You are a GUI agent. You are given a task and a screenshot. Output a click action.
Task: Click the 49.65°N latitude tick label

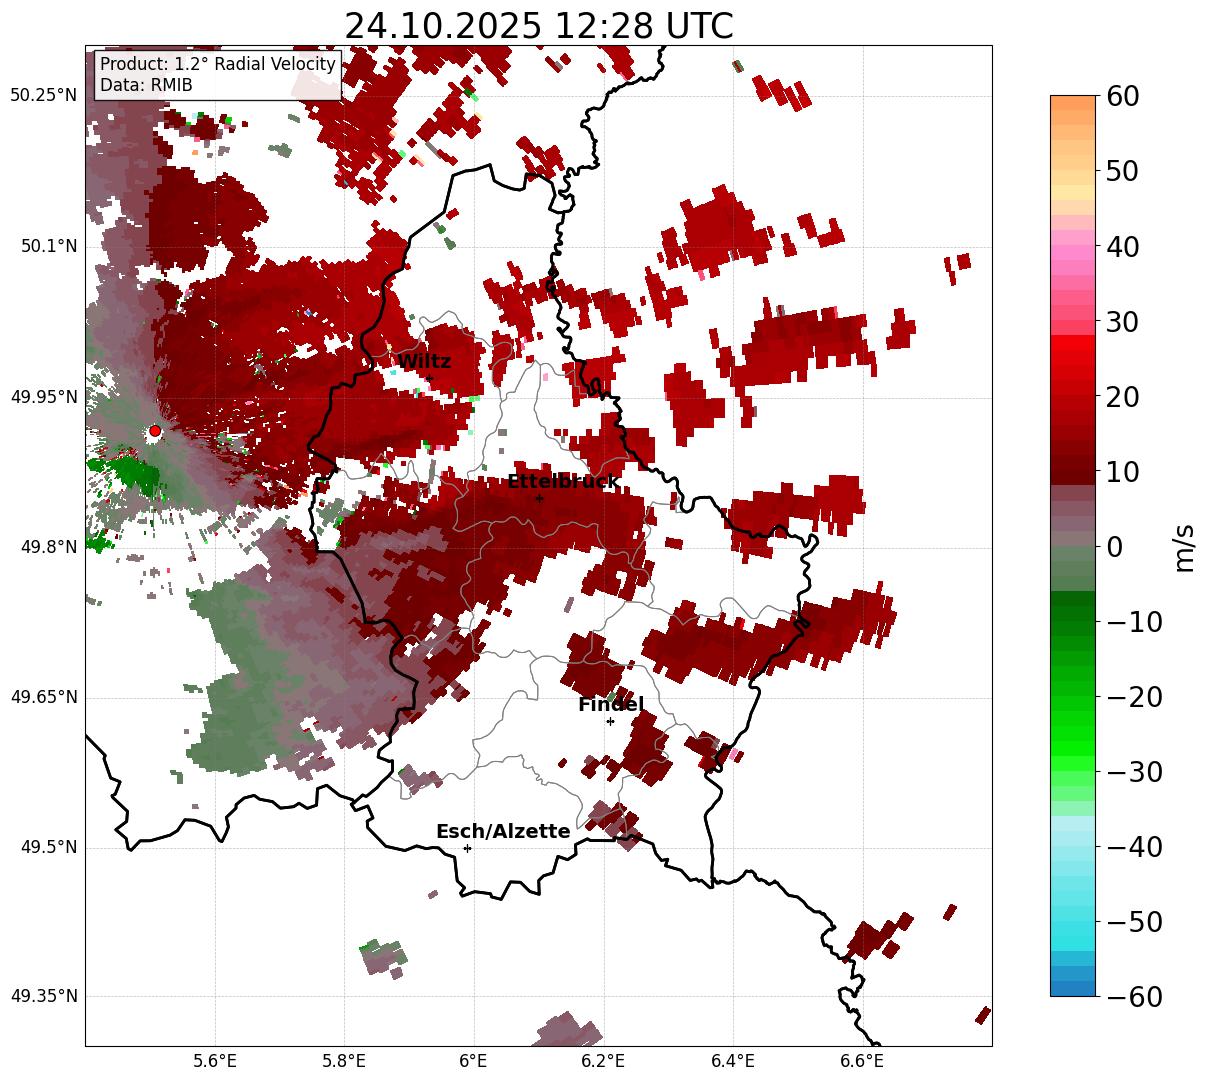click(44, 697)
